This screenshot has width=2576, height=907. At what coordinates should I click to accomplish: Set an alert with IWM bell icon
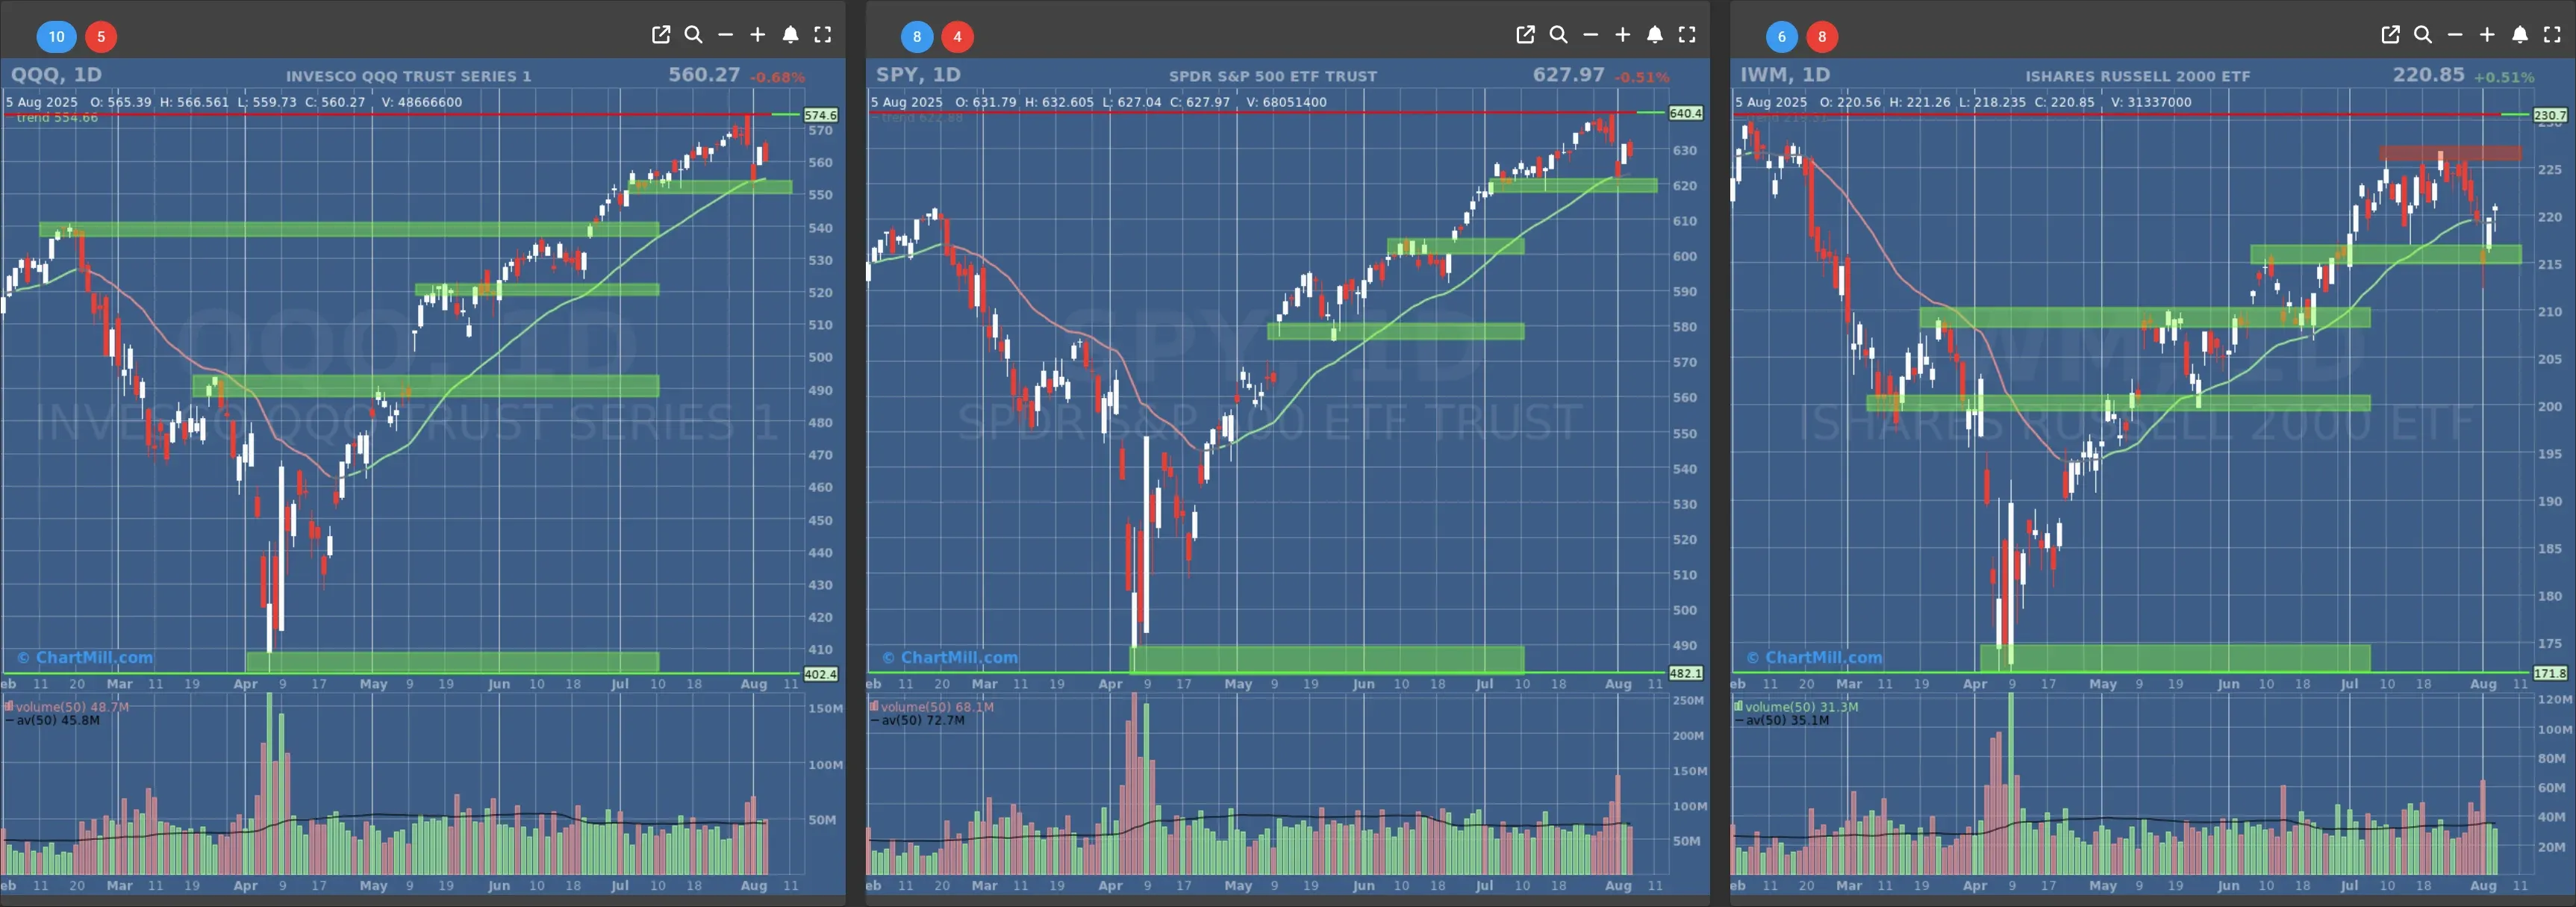pyautogui.click(x=2520, y=35)
